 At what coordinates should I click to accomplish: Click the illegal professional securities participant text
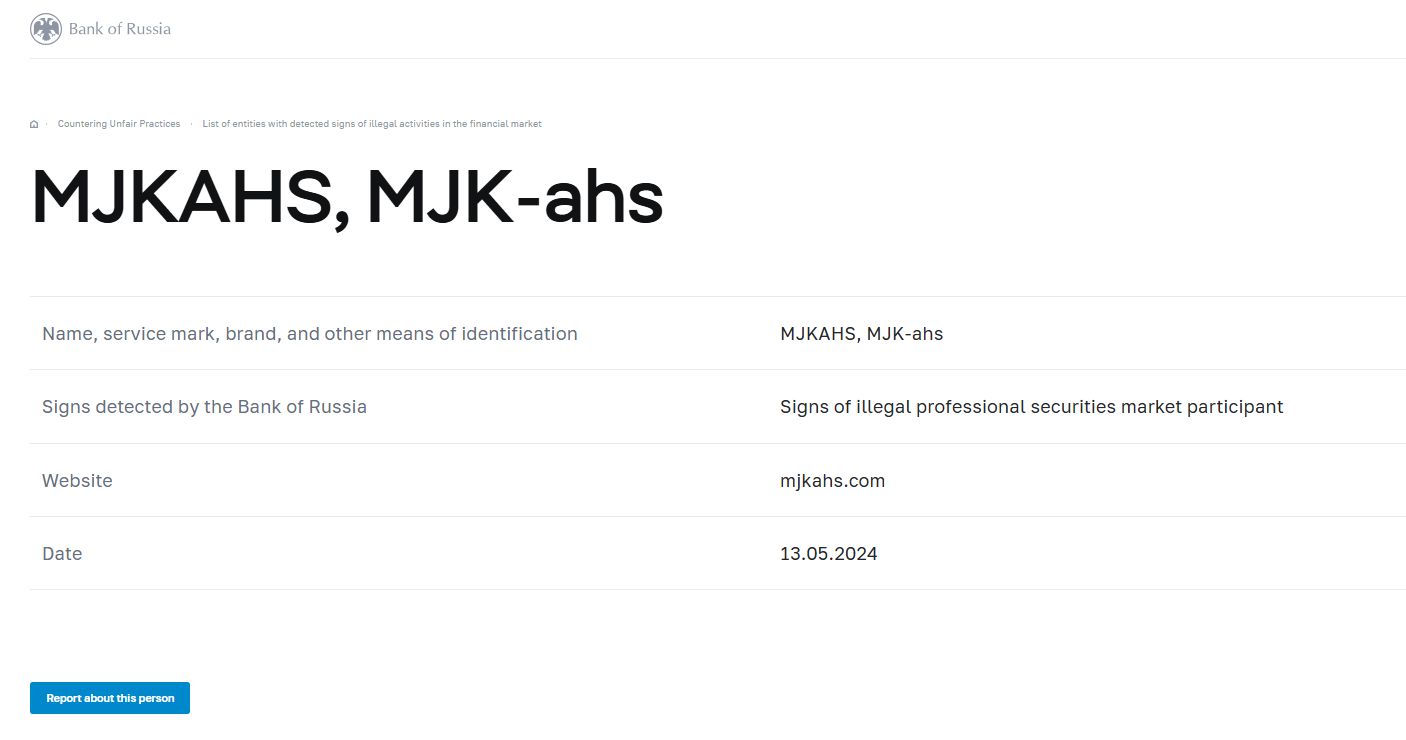[1031, 407]
